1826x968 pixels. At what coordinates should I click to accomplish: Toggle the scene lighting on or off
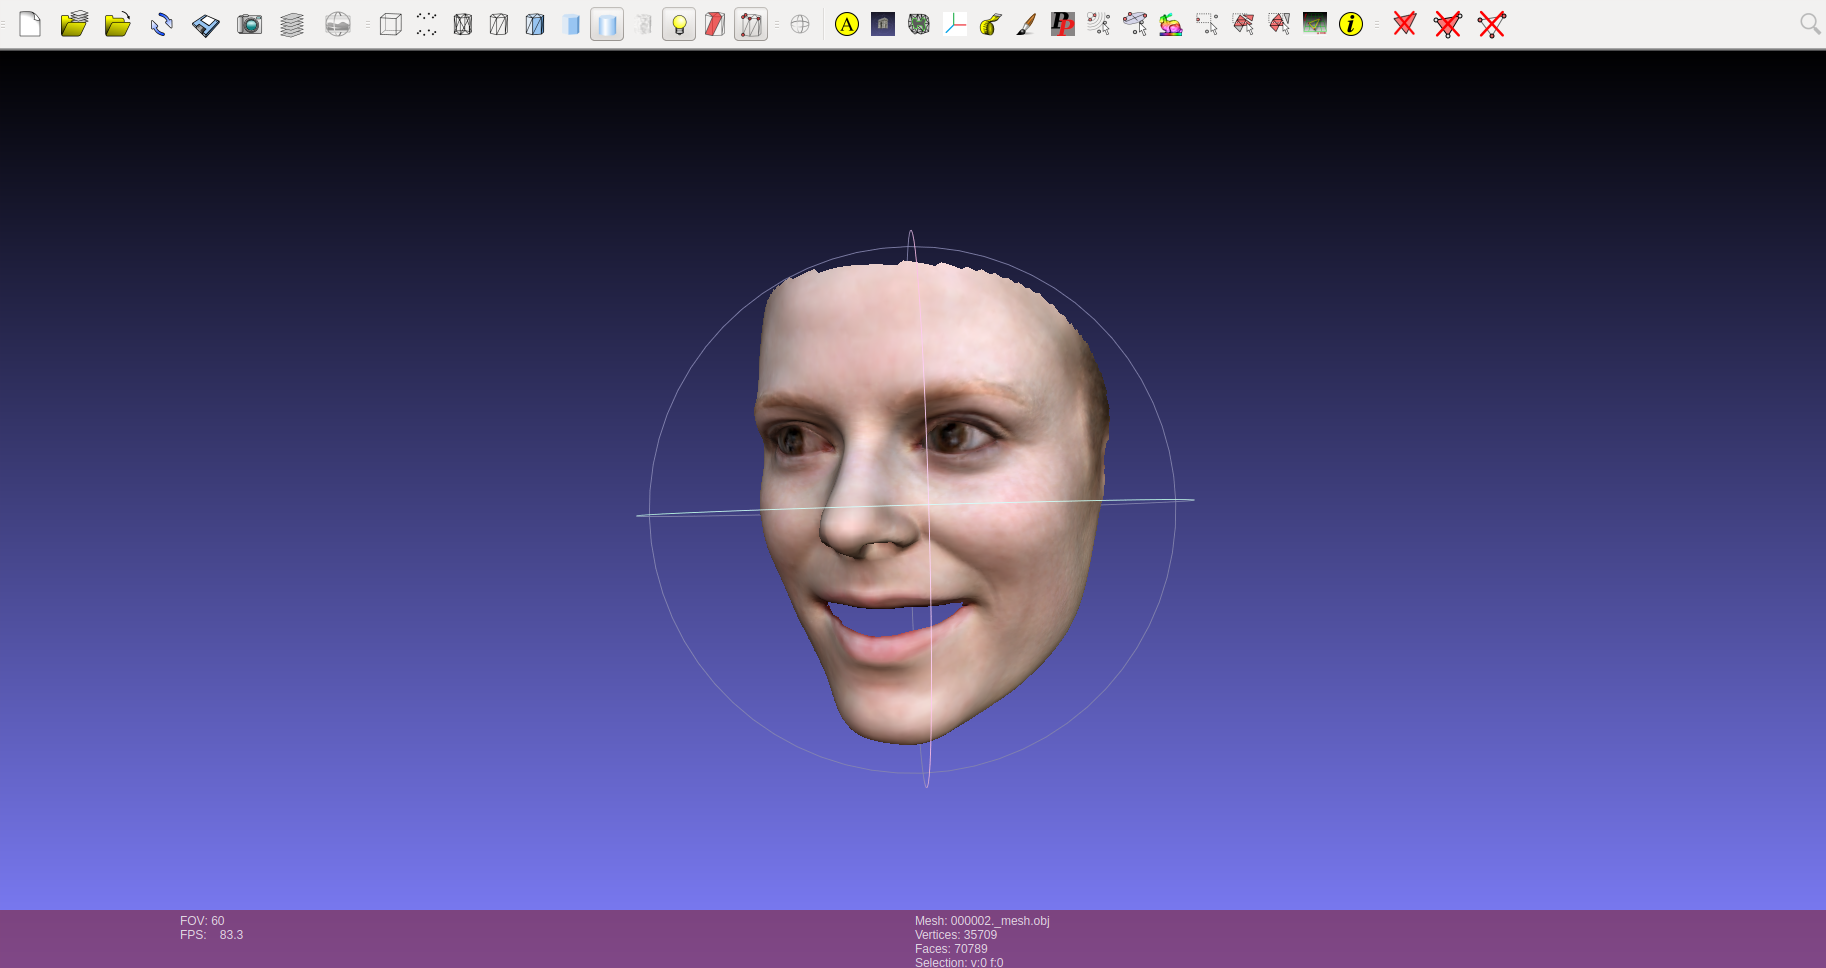(x=679, y=24)
